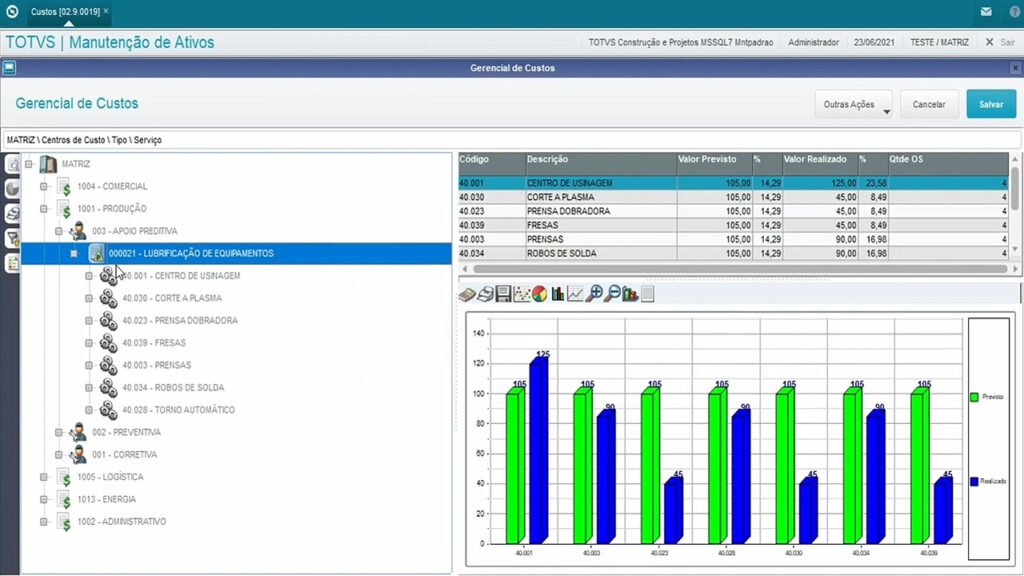Click the blank page icon in chart toolbar
This screenshot has width=1024, height=576.
pyautogui.click(x=647, y=295)
